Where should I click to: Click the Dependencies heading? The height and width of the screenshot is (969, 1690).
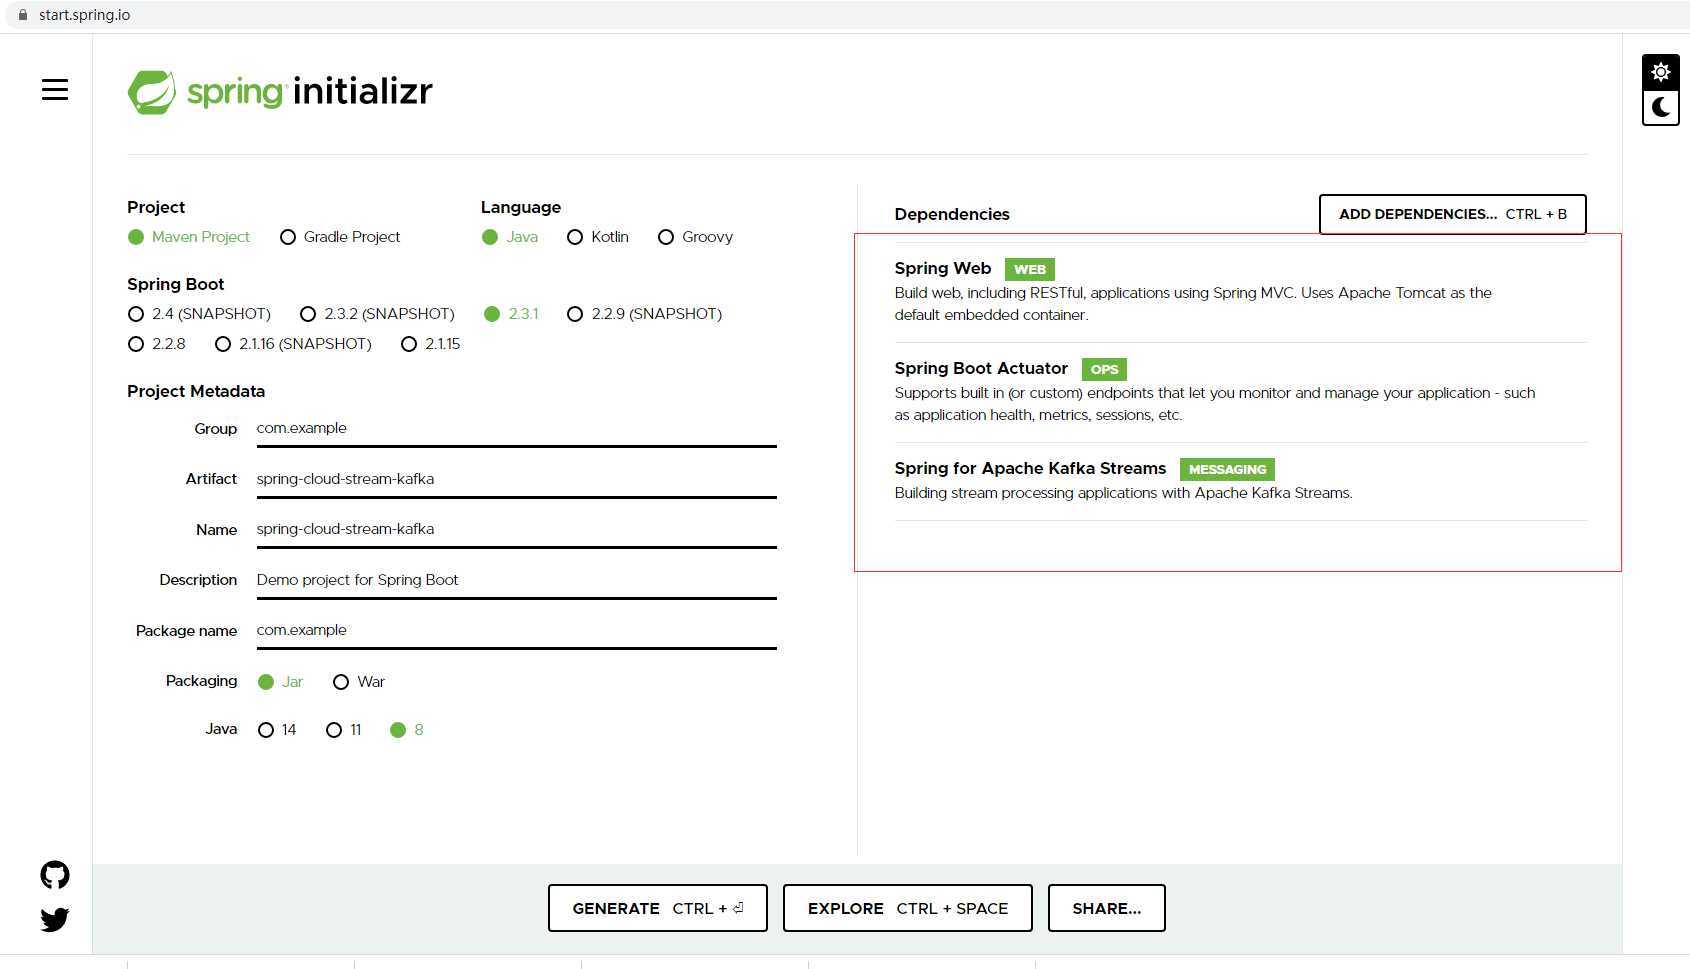pyautogui.click(x=952, y=214)
